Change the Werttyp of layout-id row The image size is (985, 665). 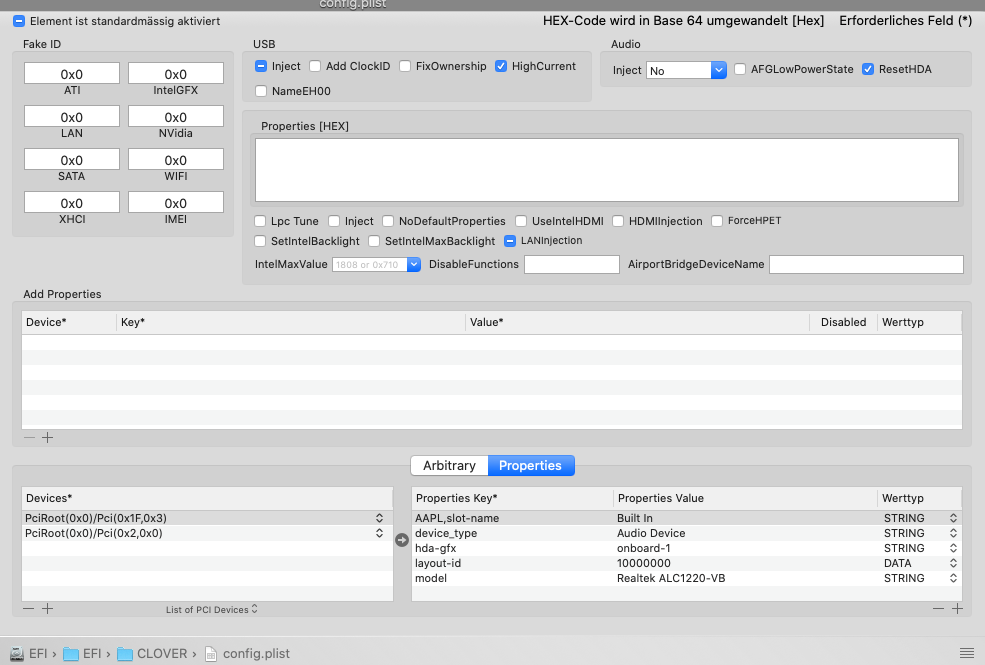click(954, 563)
